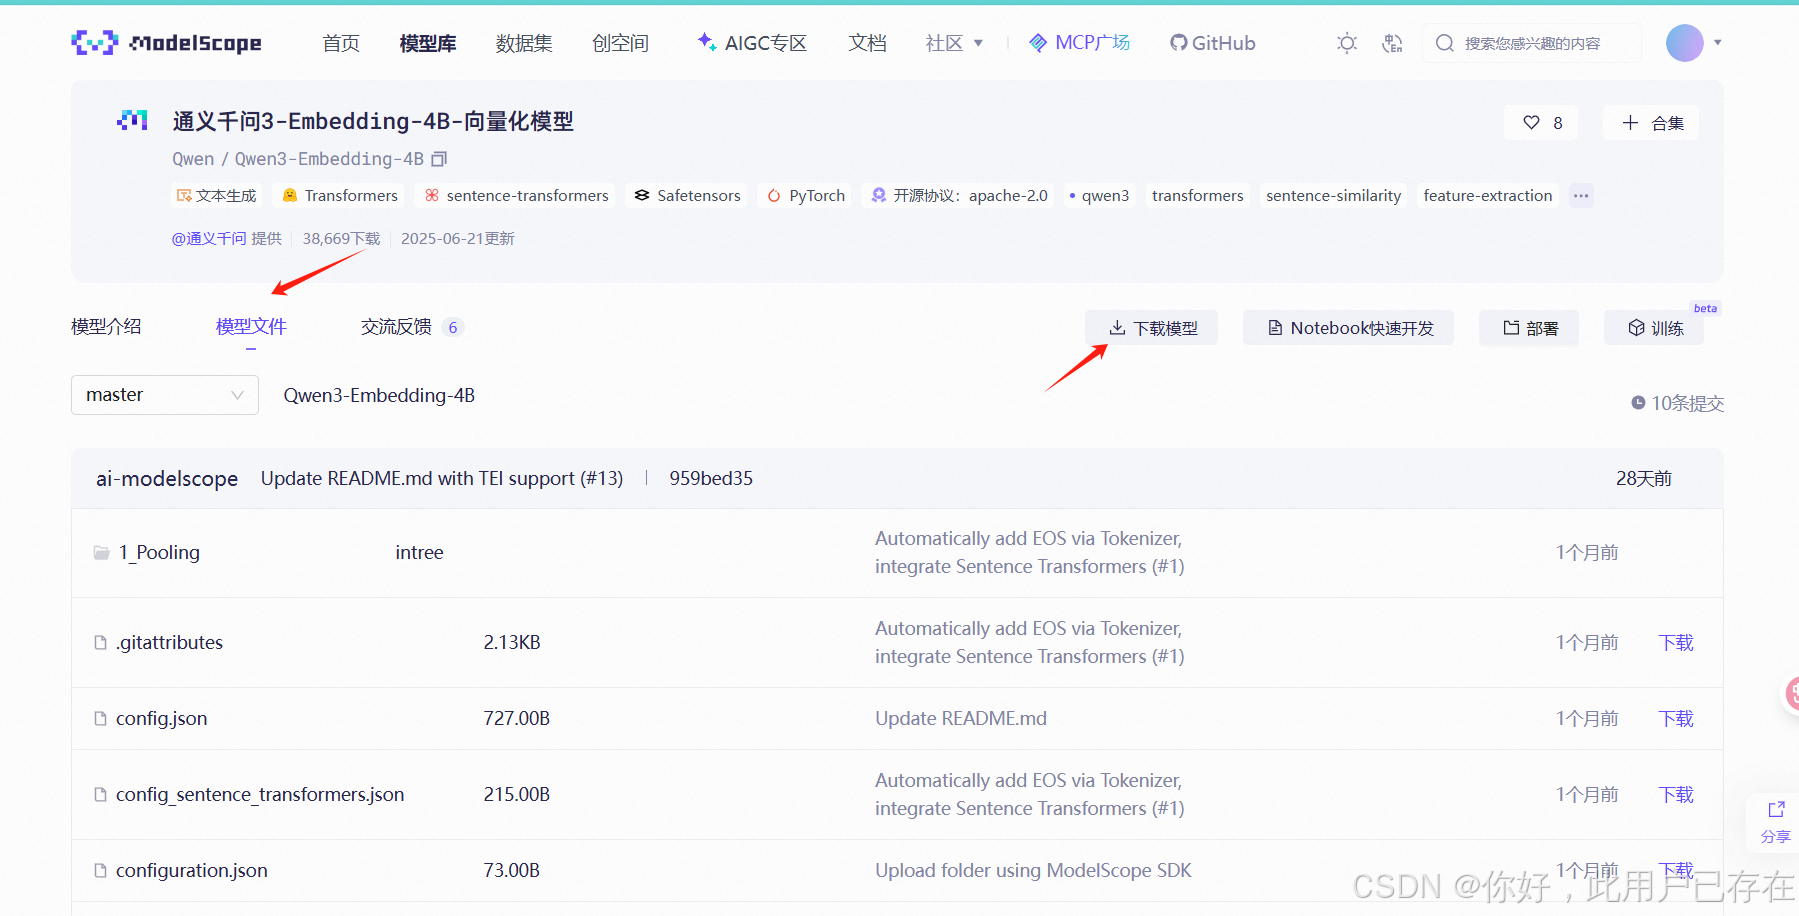The height and width of the screenshot is (916, 1799).
Task: Click Qwen3-Embedding-4B breadcrumb path
Action: [x=379, y=395]
